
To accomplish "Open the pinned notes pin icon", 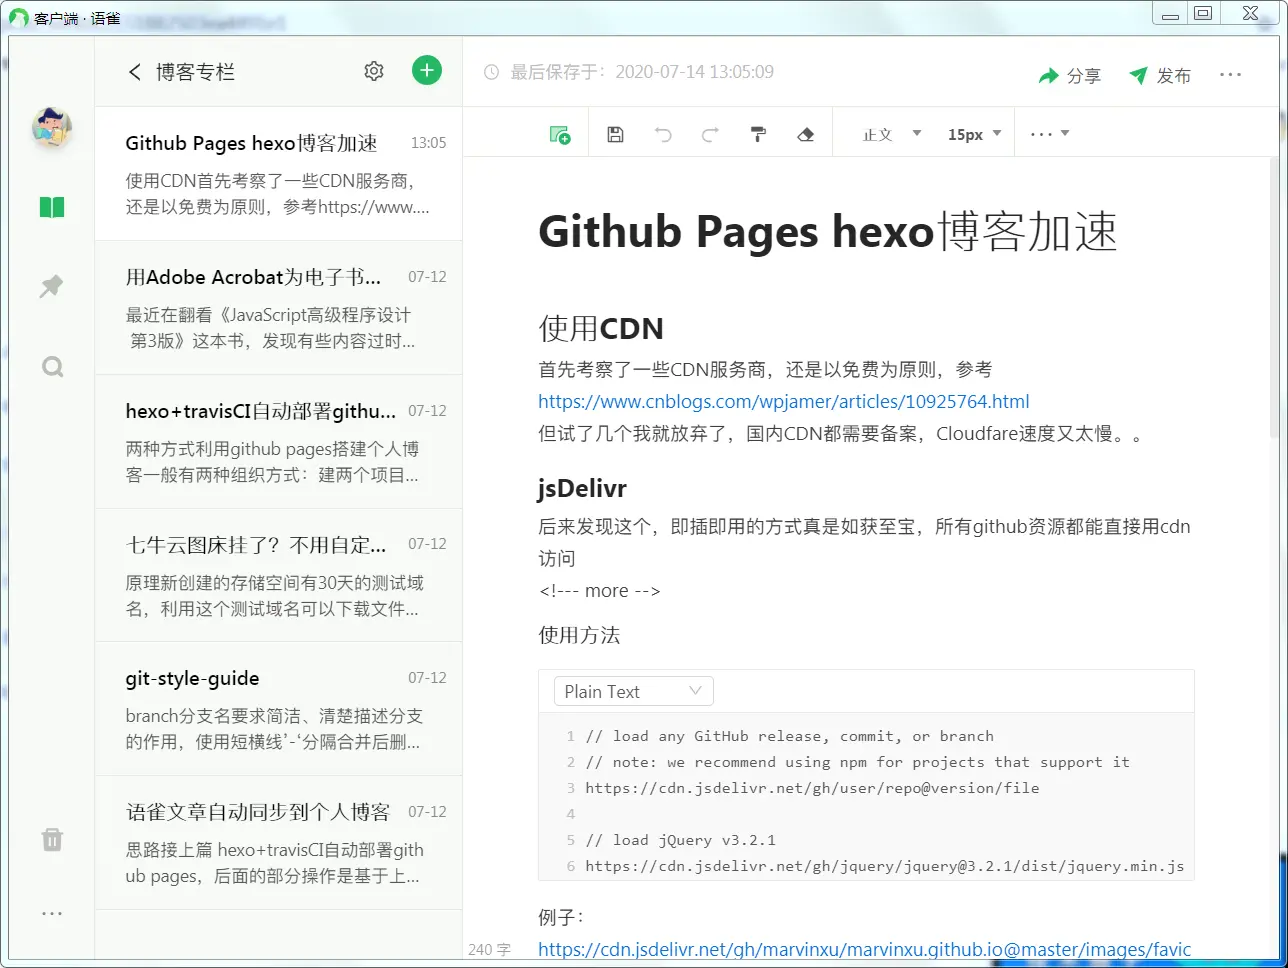I will click(x=52, y=287).
